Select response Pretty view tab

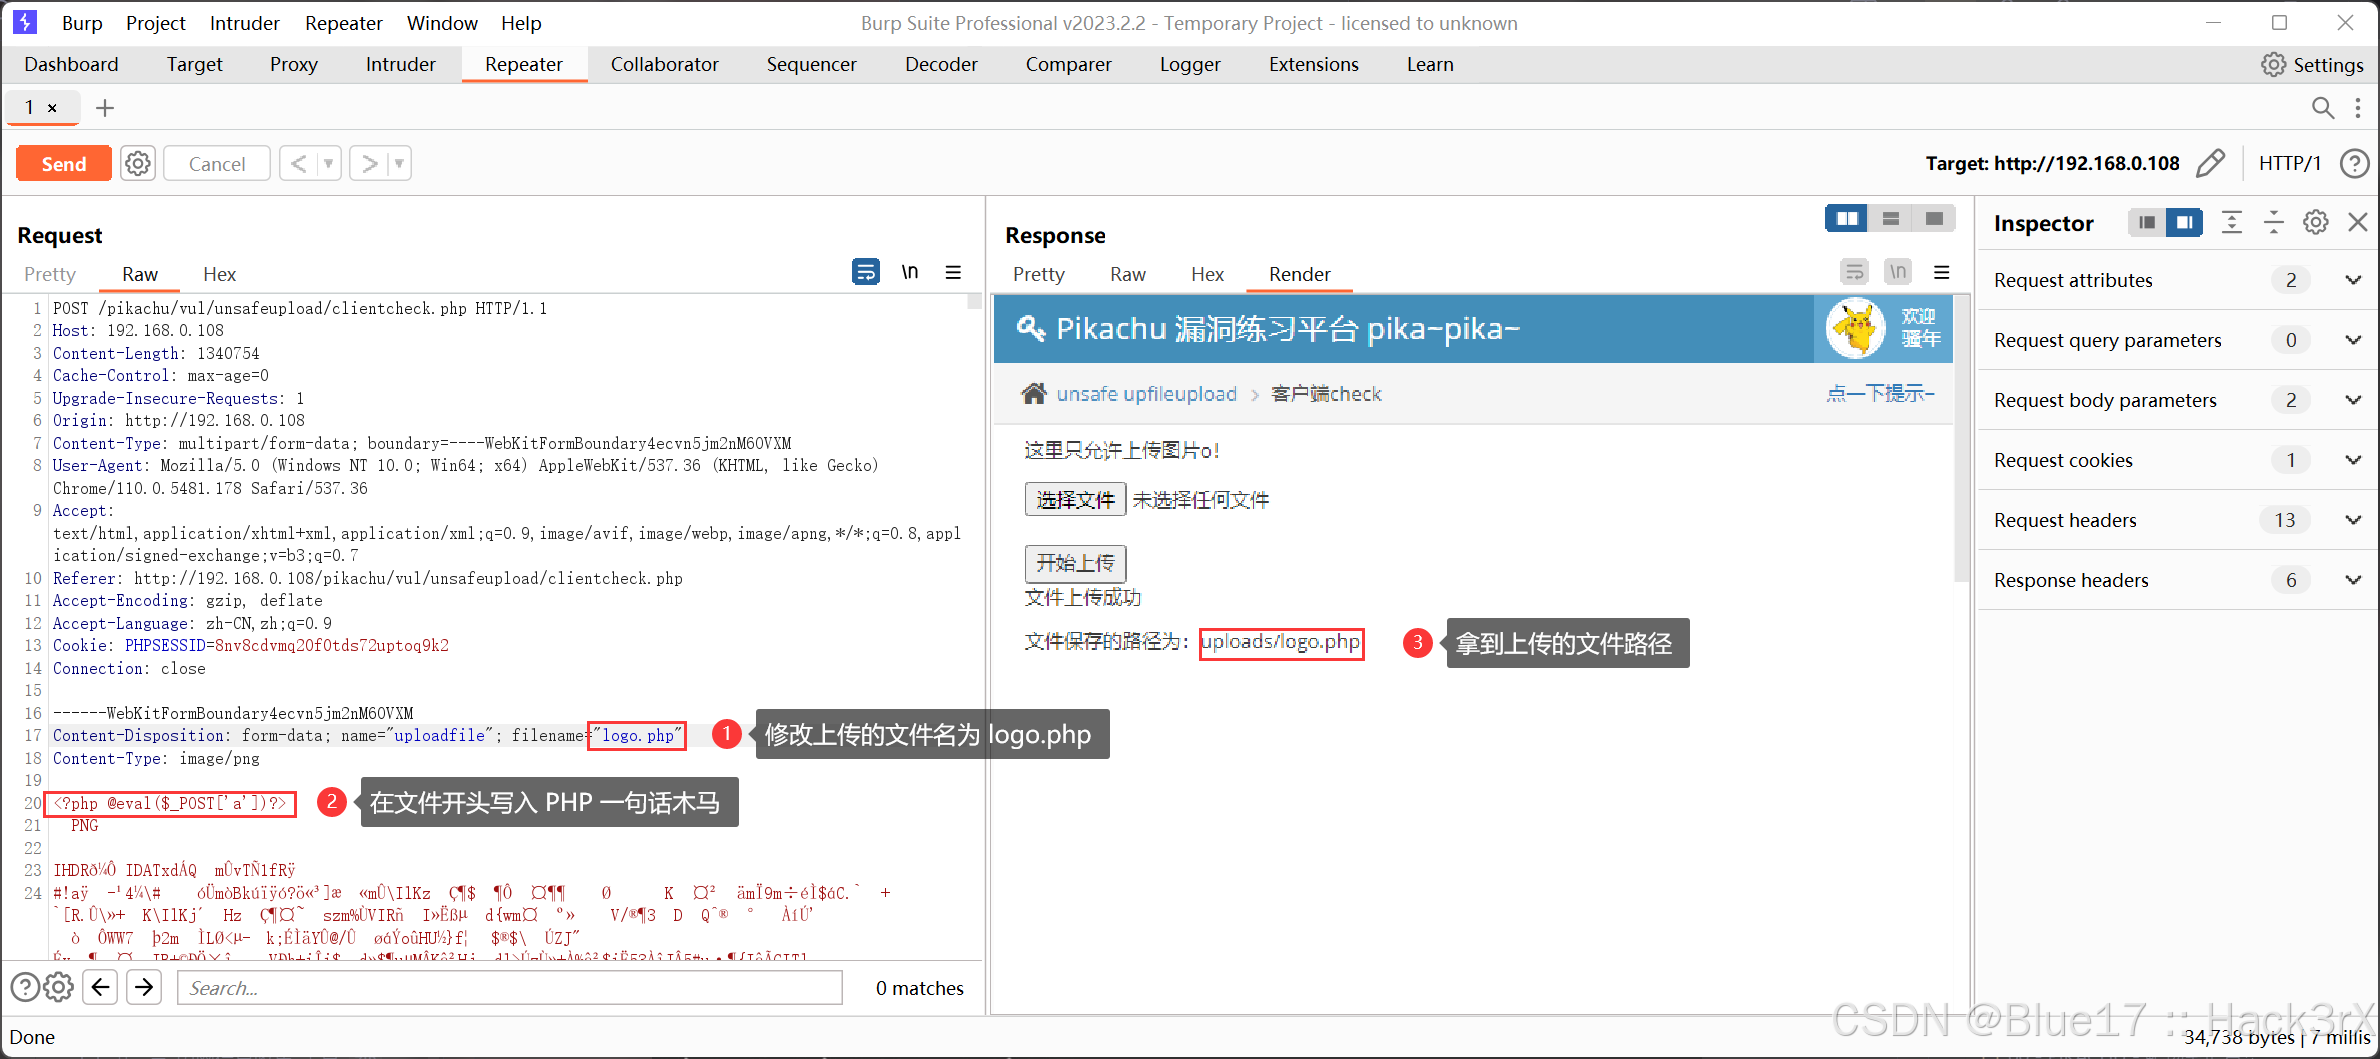pyautogui.click(x=1038, y=274)
